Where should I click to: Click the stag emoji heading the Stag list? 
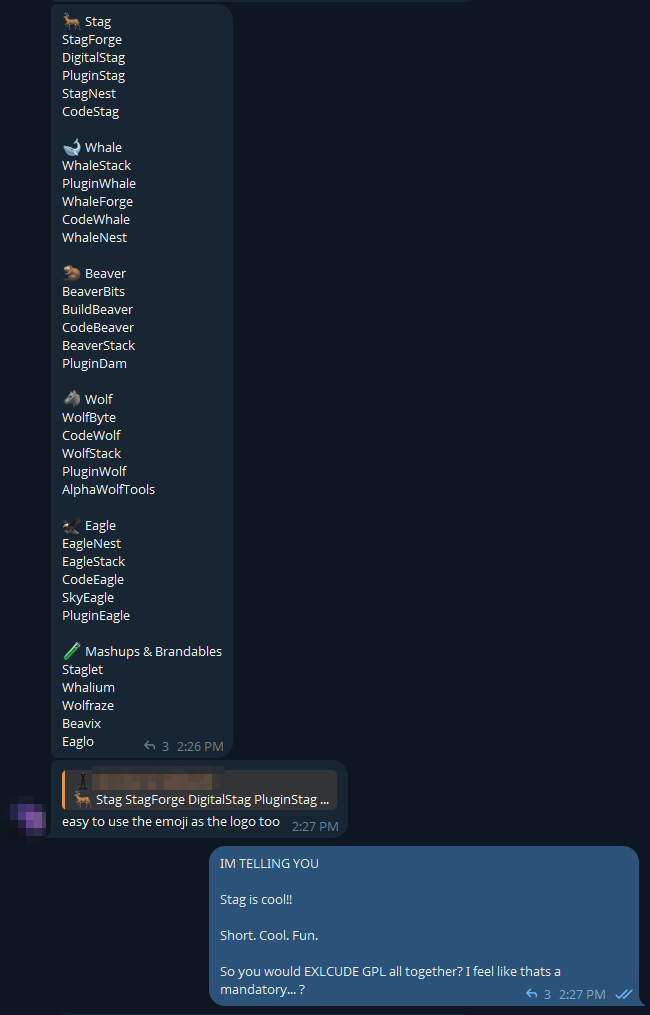tap(71, 21)
